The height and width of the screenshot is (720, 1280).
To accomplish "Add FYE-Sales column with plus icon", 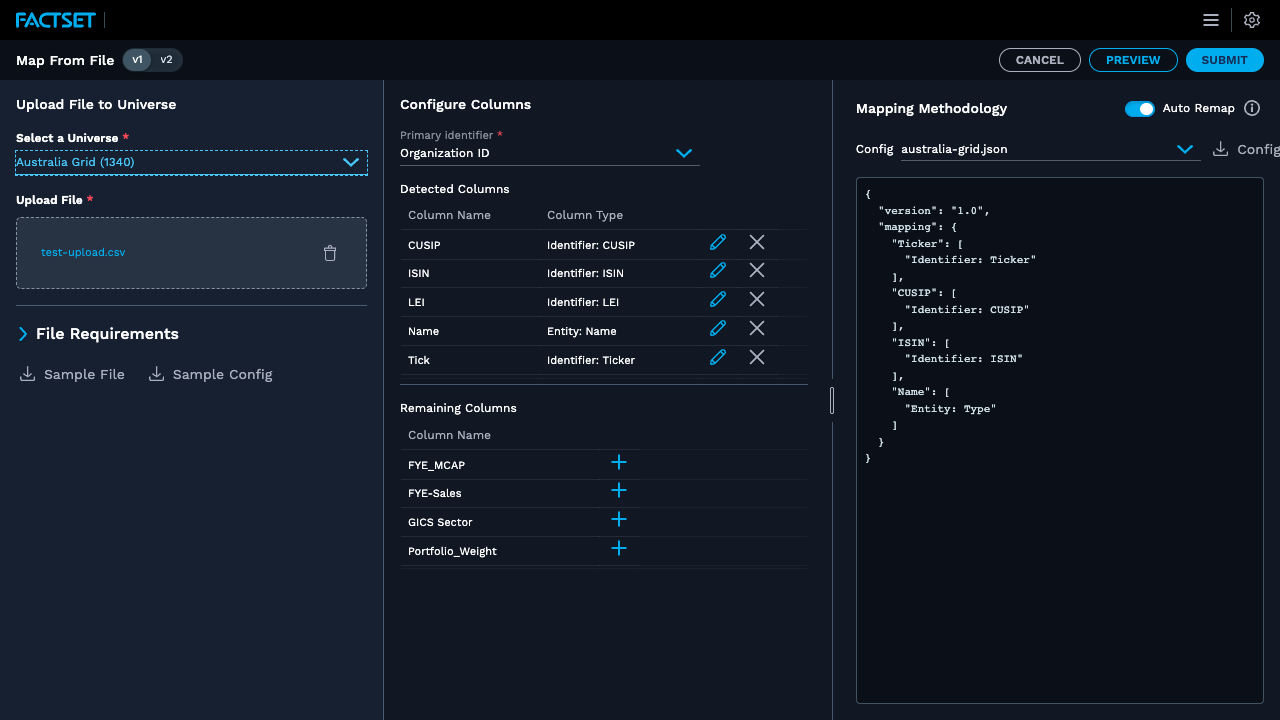I will (619, 490).
